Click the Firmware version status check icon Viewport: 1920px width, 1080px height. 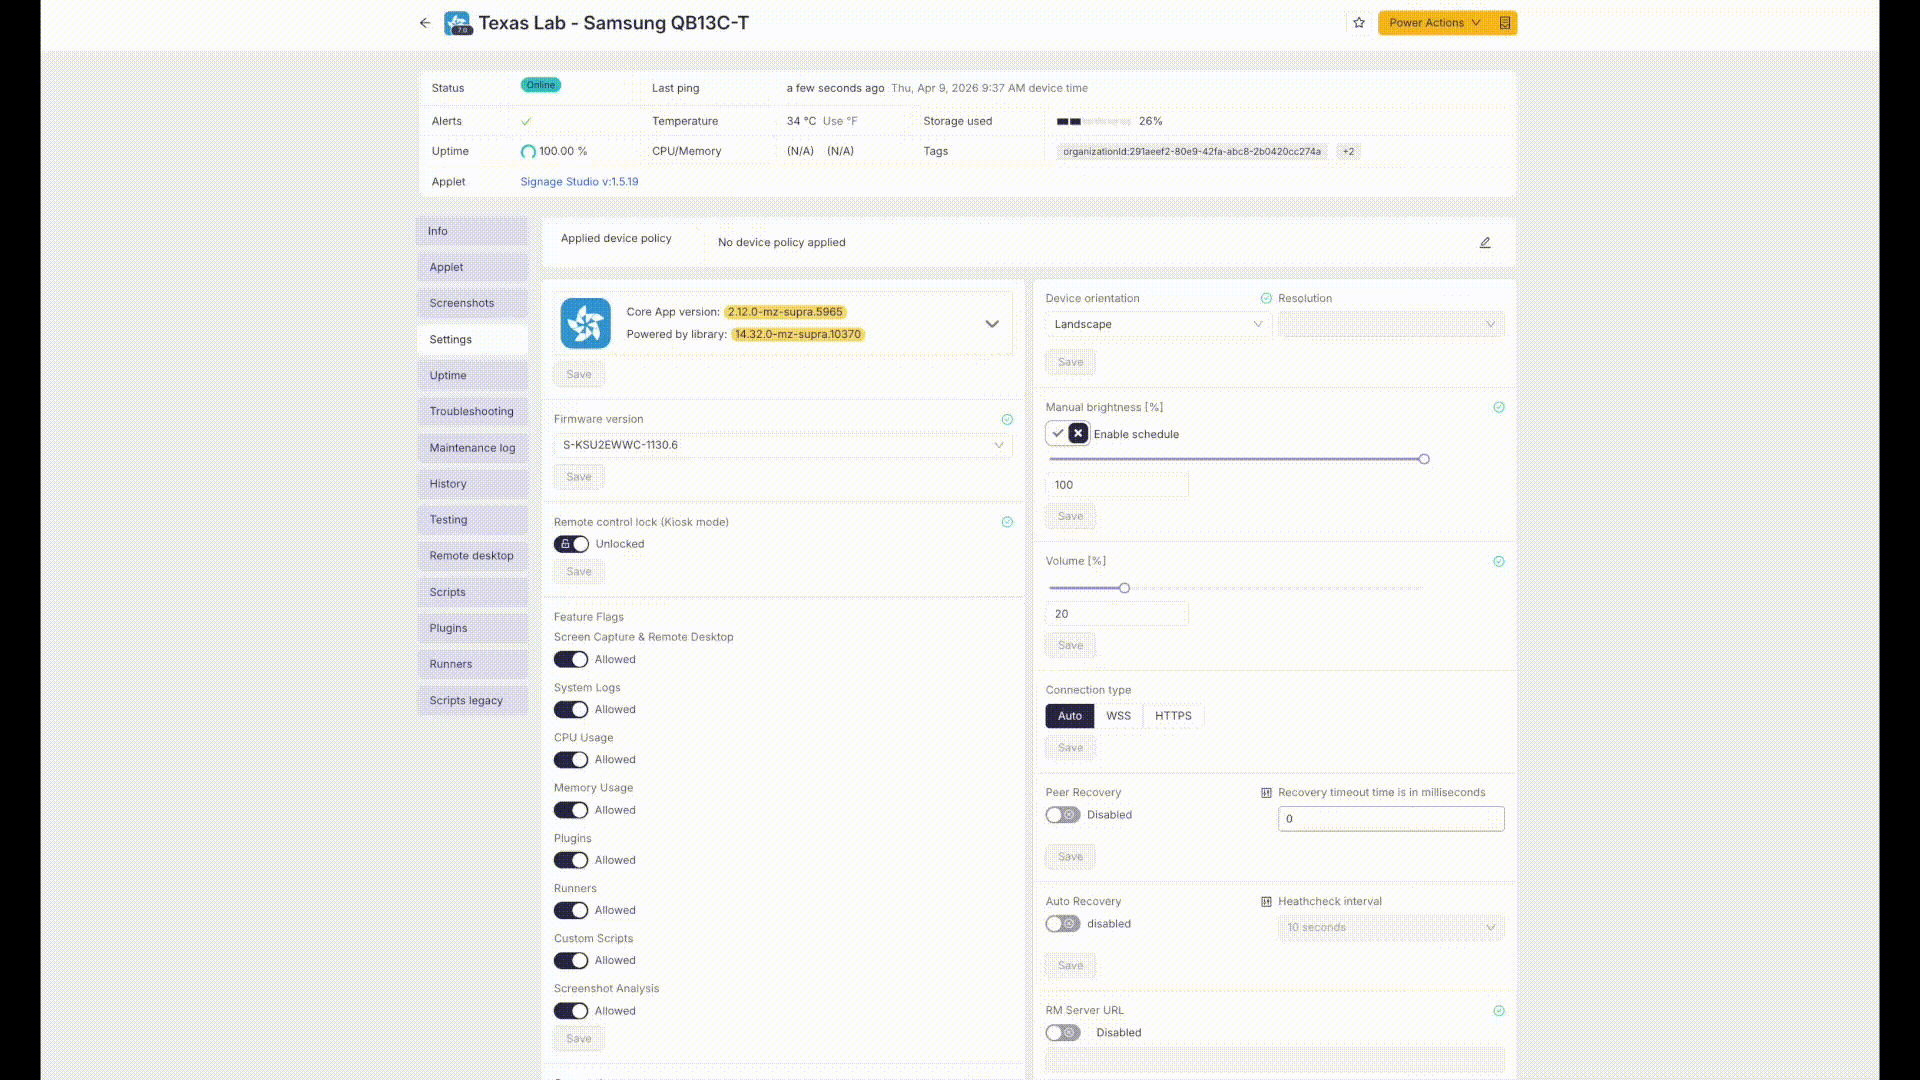tap(1007, 420)
